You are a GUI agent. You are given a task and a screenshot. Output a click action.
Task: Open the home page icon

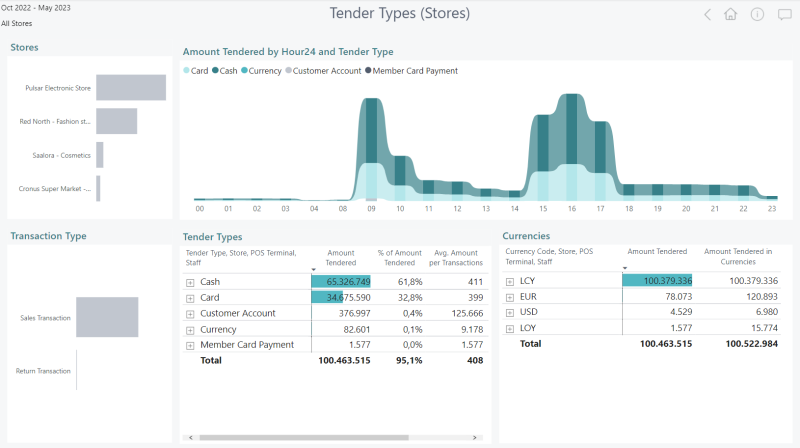coord(731,14)
